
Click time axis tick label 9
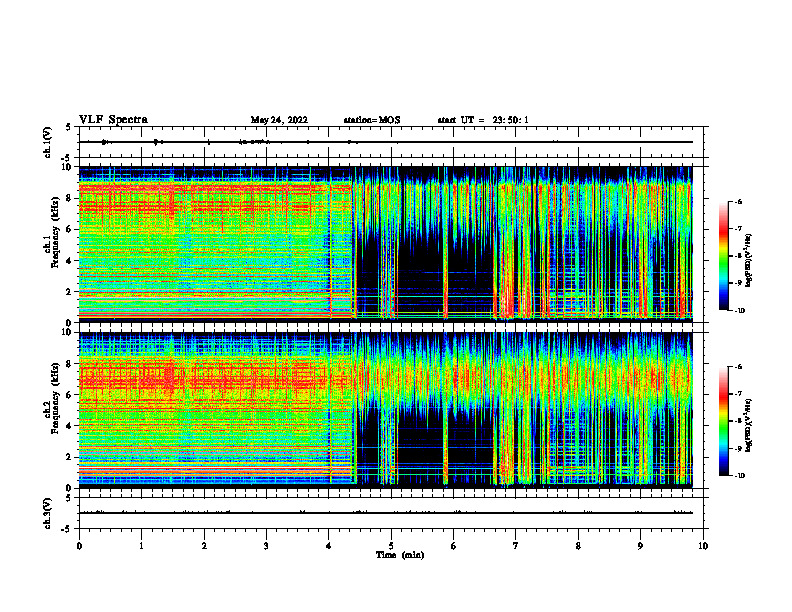click(x=640, y=546)
